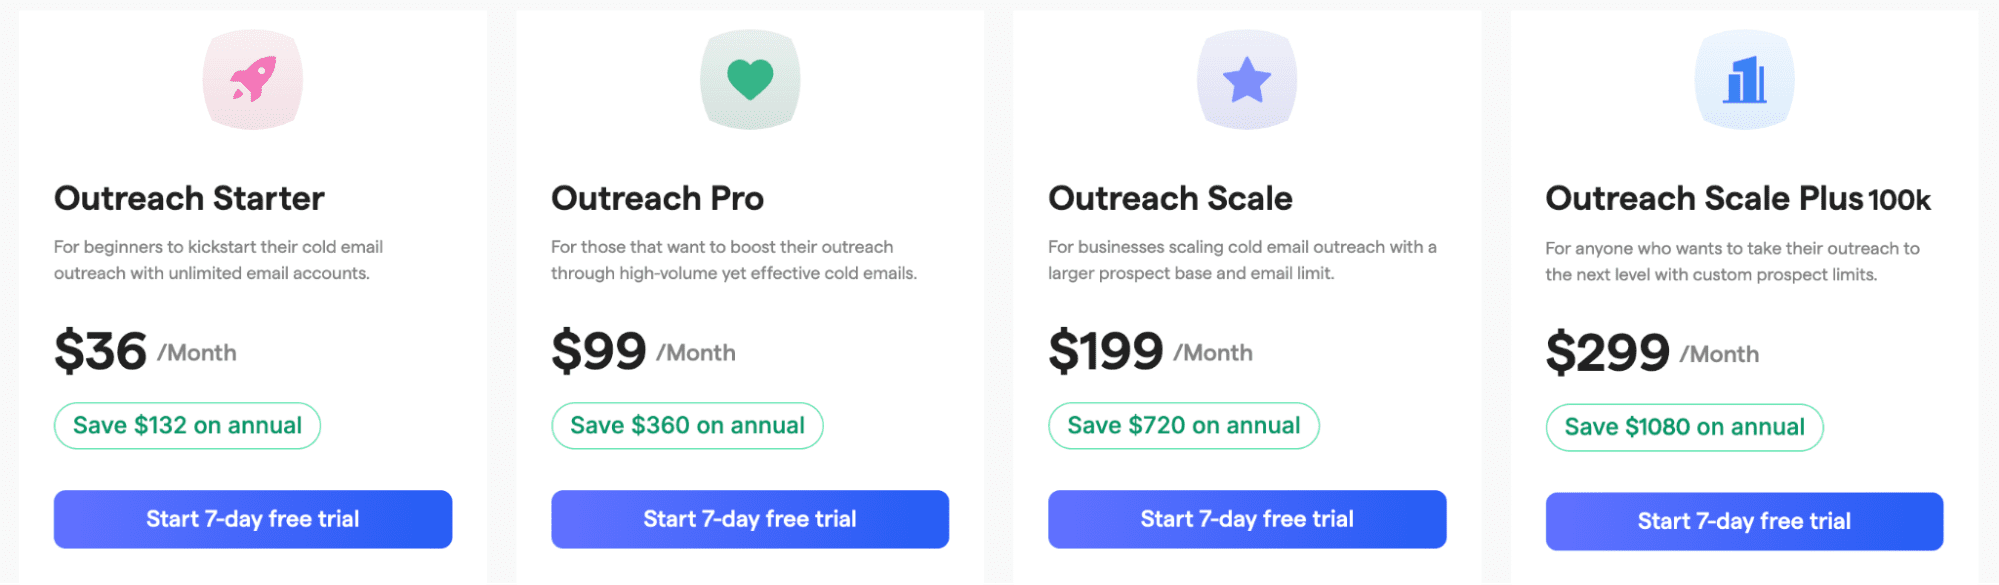The height and width of the screenshot is (585, 1999).
Task: Click the $299 per month price
Action: pyautogui.click(x=1652, y=353)
